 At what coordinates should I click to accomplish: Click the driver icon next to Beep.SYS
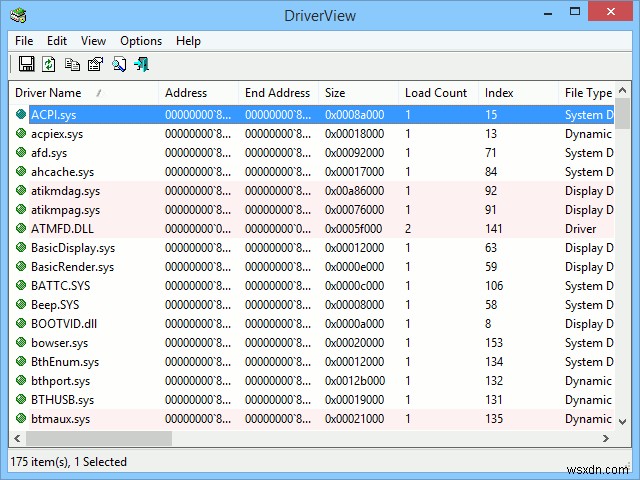pos(21,304)
